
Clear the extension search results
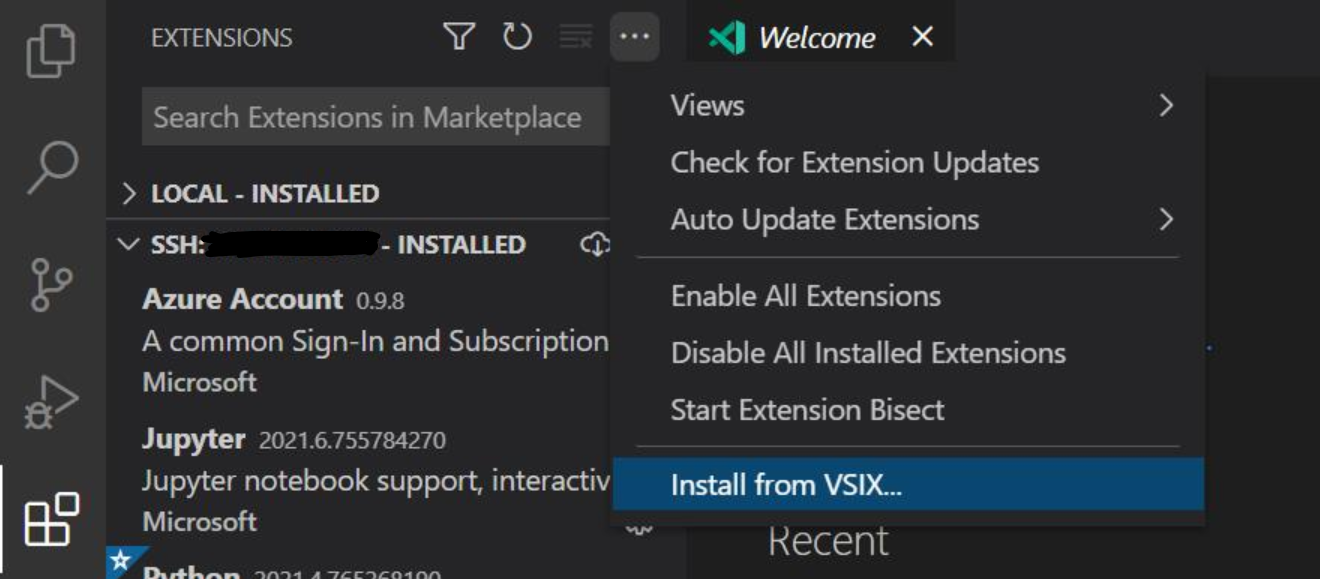577,37
